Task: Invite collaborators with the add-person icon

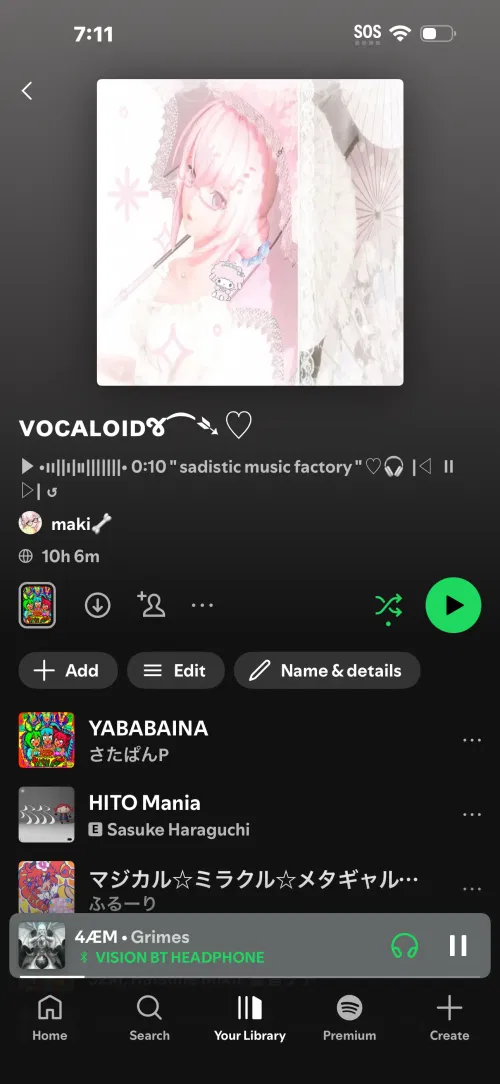Action: pos(151,604)
